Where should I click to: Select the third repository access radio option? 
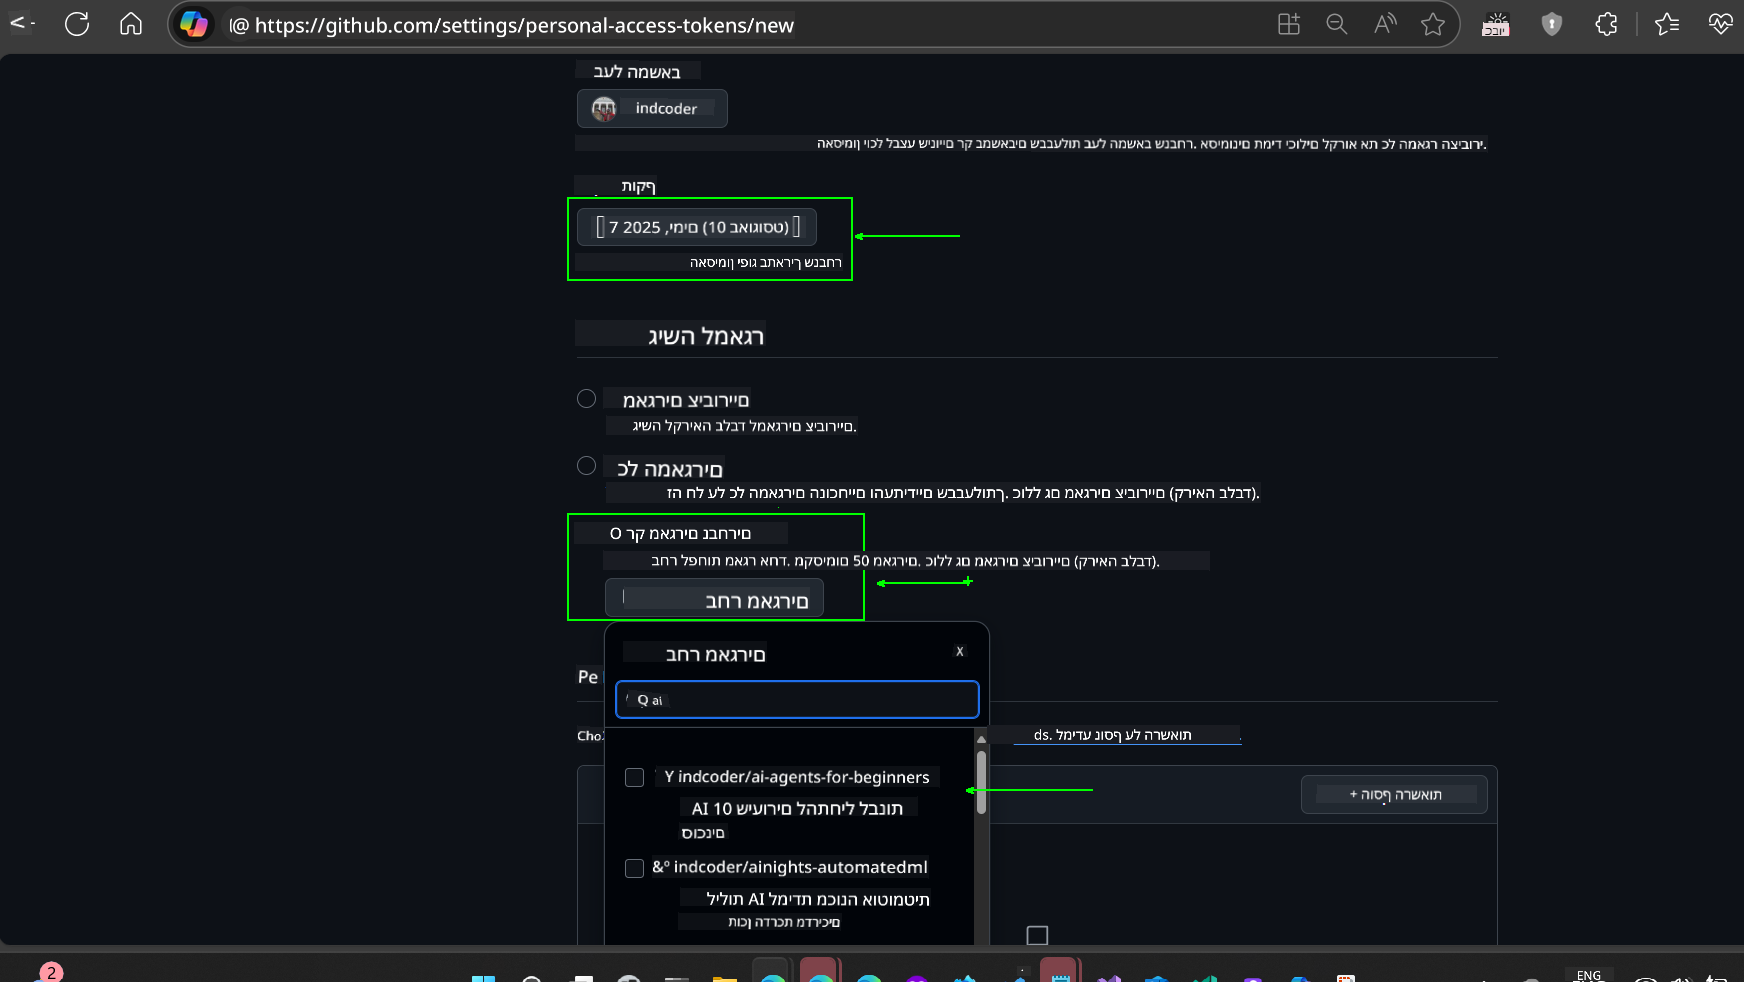pos(616,533)
